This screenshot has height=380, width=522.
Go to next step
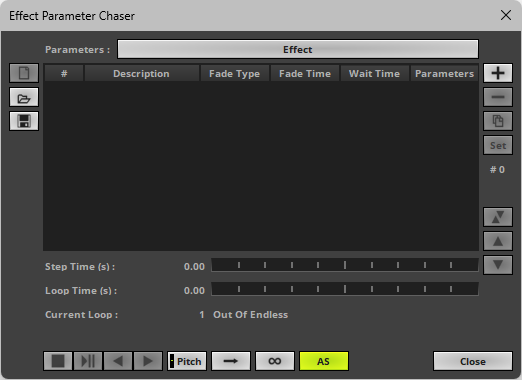[148, 361]
